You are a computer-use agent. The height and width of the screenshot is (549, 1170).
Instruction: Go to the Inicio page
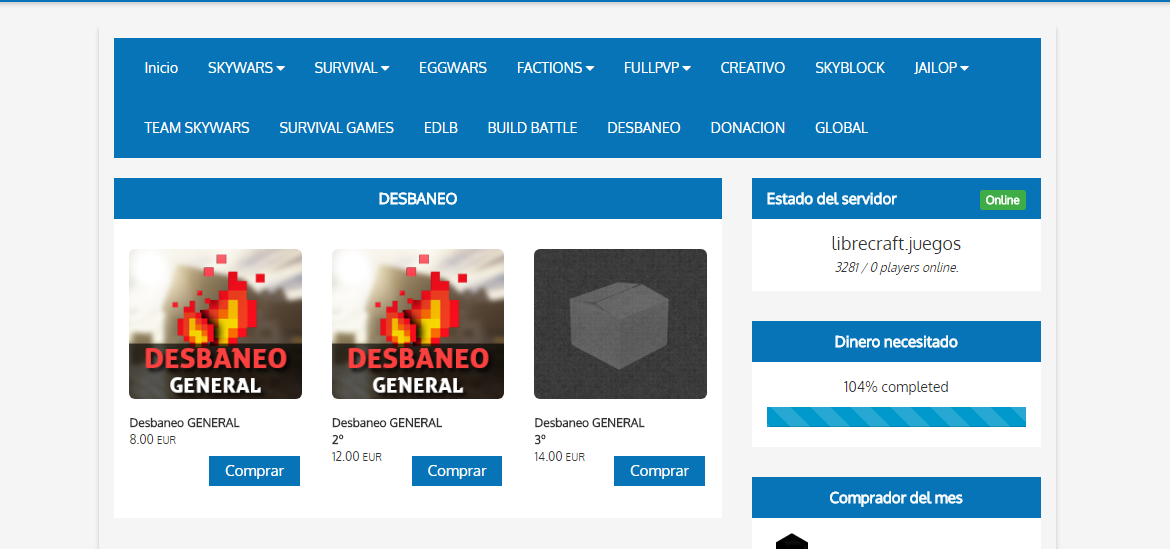(x=161, y=68)
